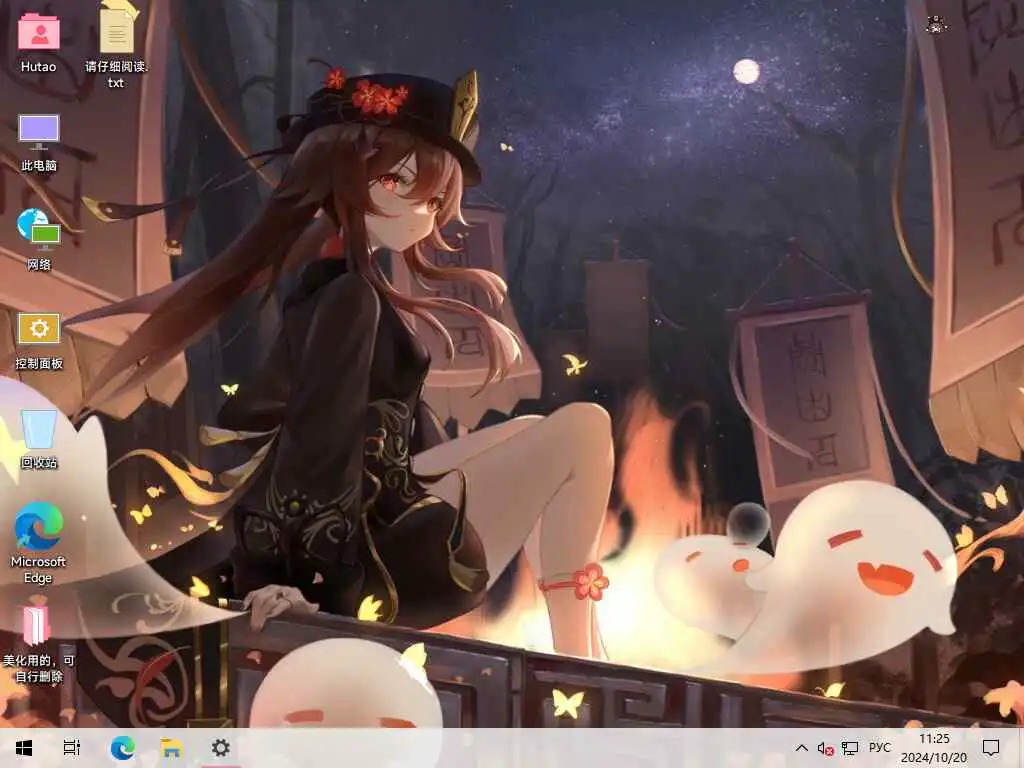The height and width of the screenshot is (768, 1024).
Task: Click the muted volume tray icon
Action: coord(825,748)
